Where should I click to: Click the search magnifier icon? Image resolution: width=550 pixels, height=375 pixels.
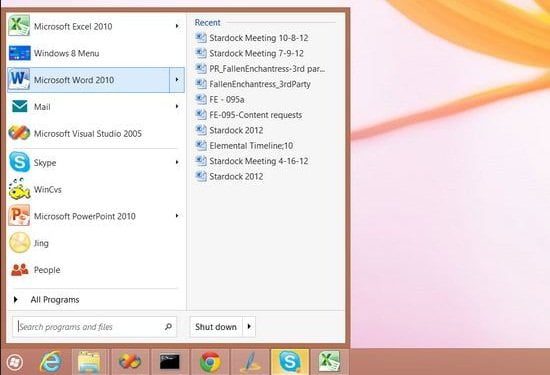168,327
